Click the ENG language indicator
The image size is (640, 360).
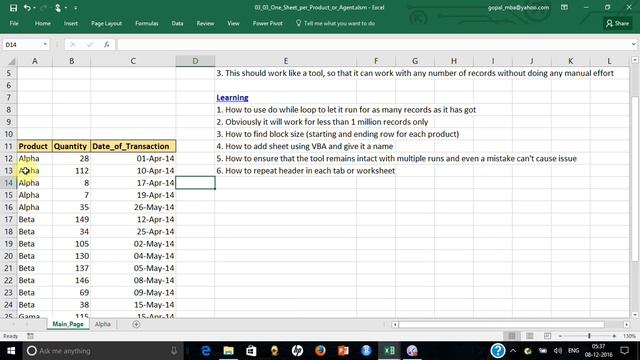tap(573, 351)
